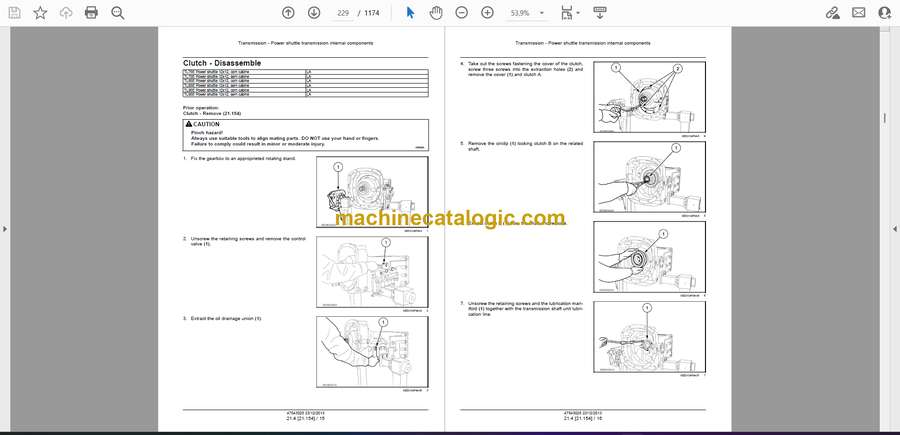The image size is (900, 435).
Task: Click the CAUTION warning heading
Action: coord(202,124)
